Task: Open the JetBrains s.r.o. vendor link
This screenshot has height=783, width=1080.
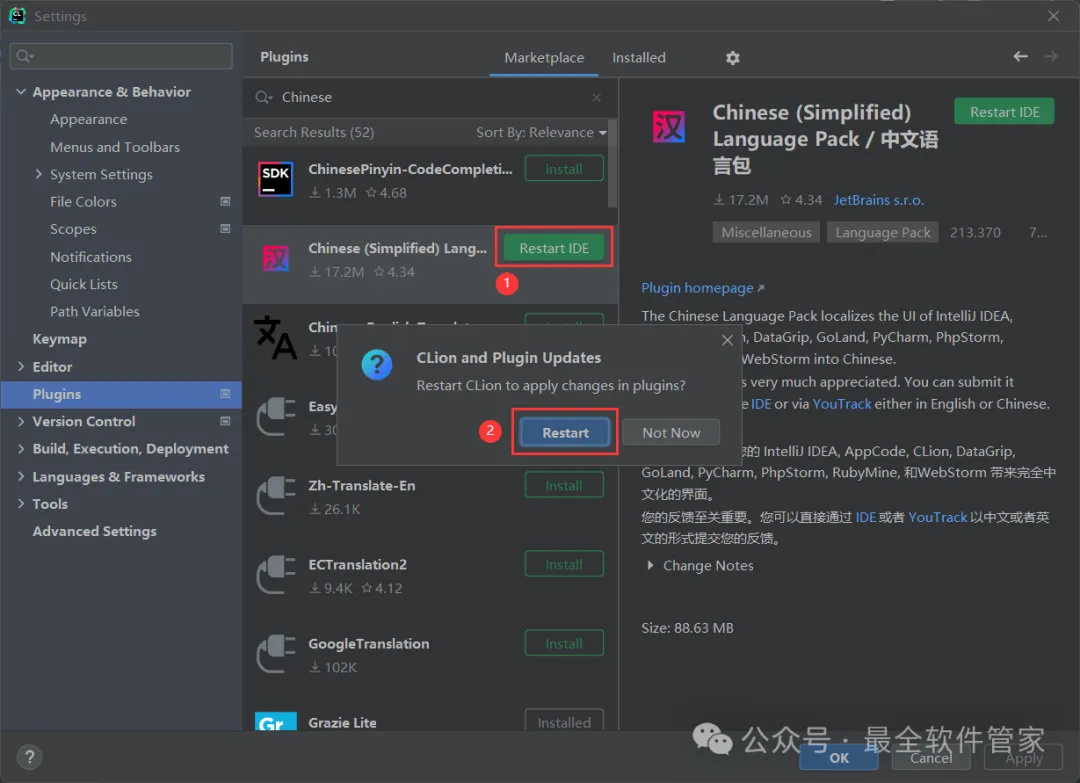Action: [x=879, y=200]
